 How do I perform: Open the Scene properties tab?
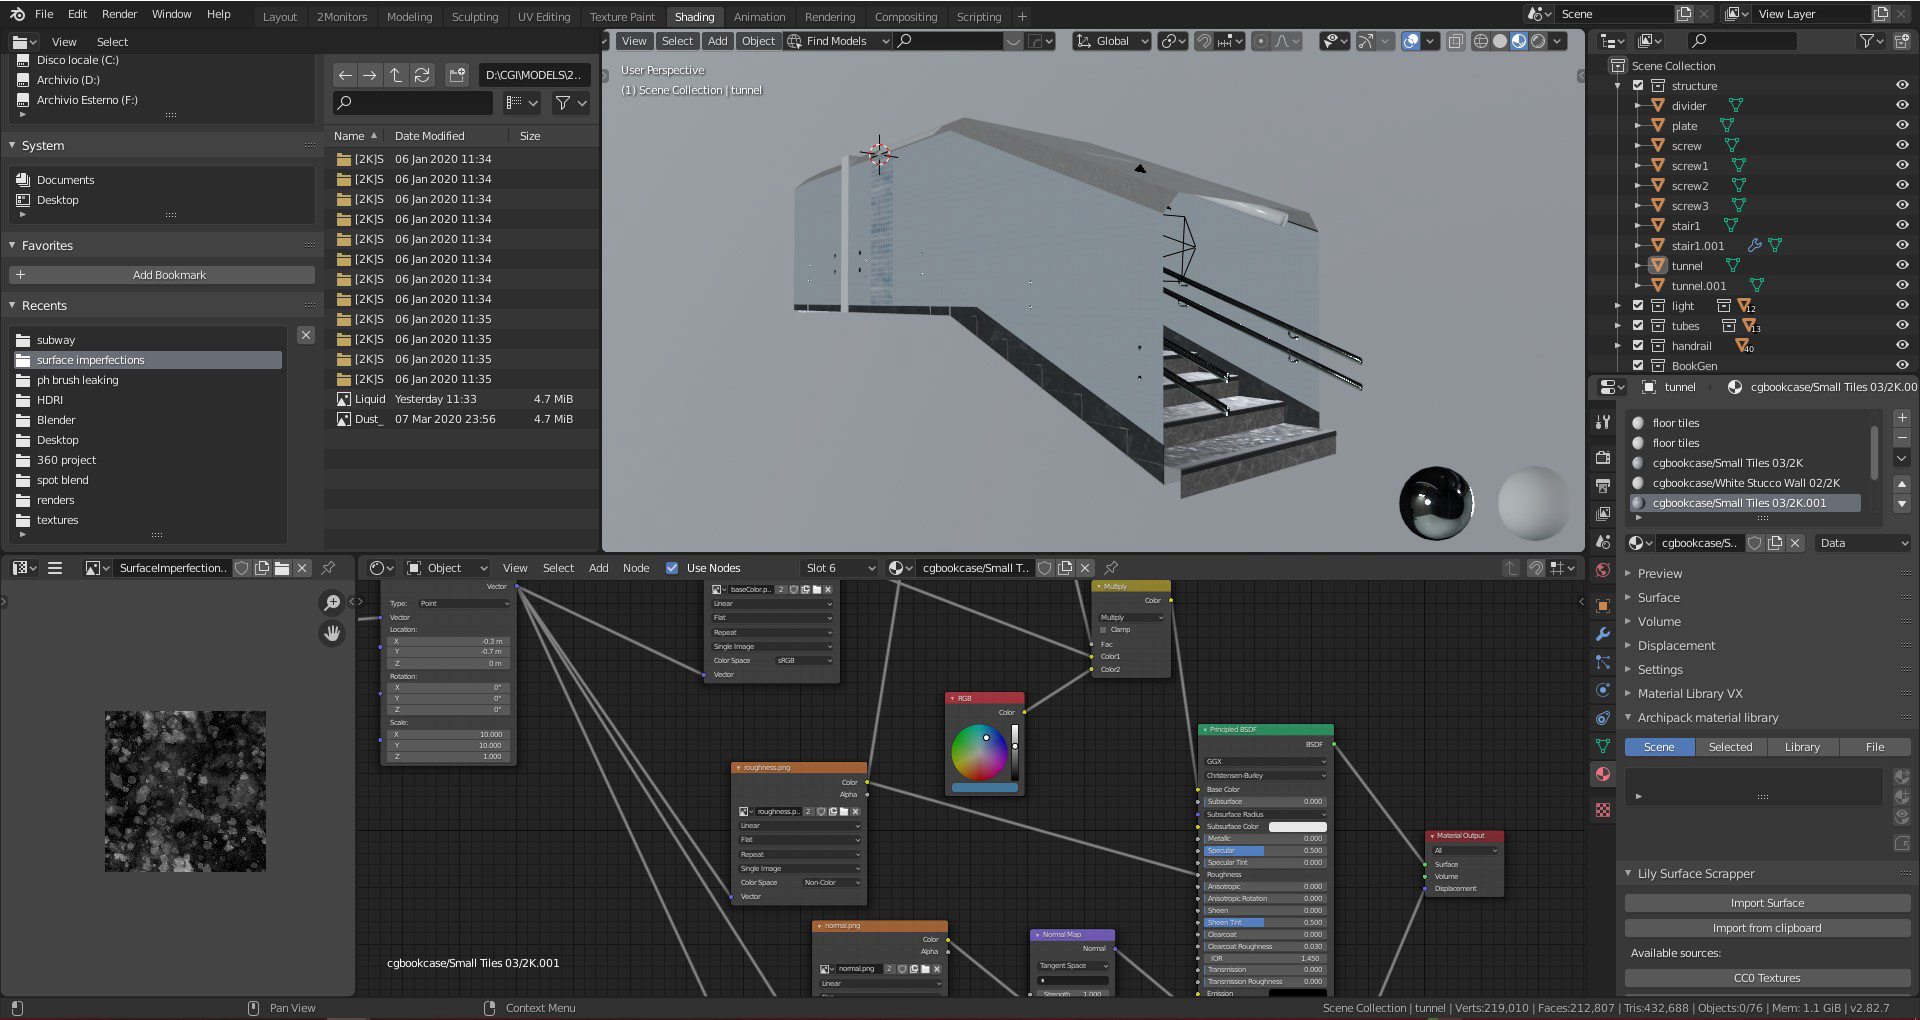[x=1603, y=542]
